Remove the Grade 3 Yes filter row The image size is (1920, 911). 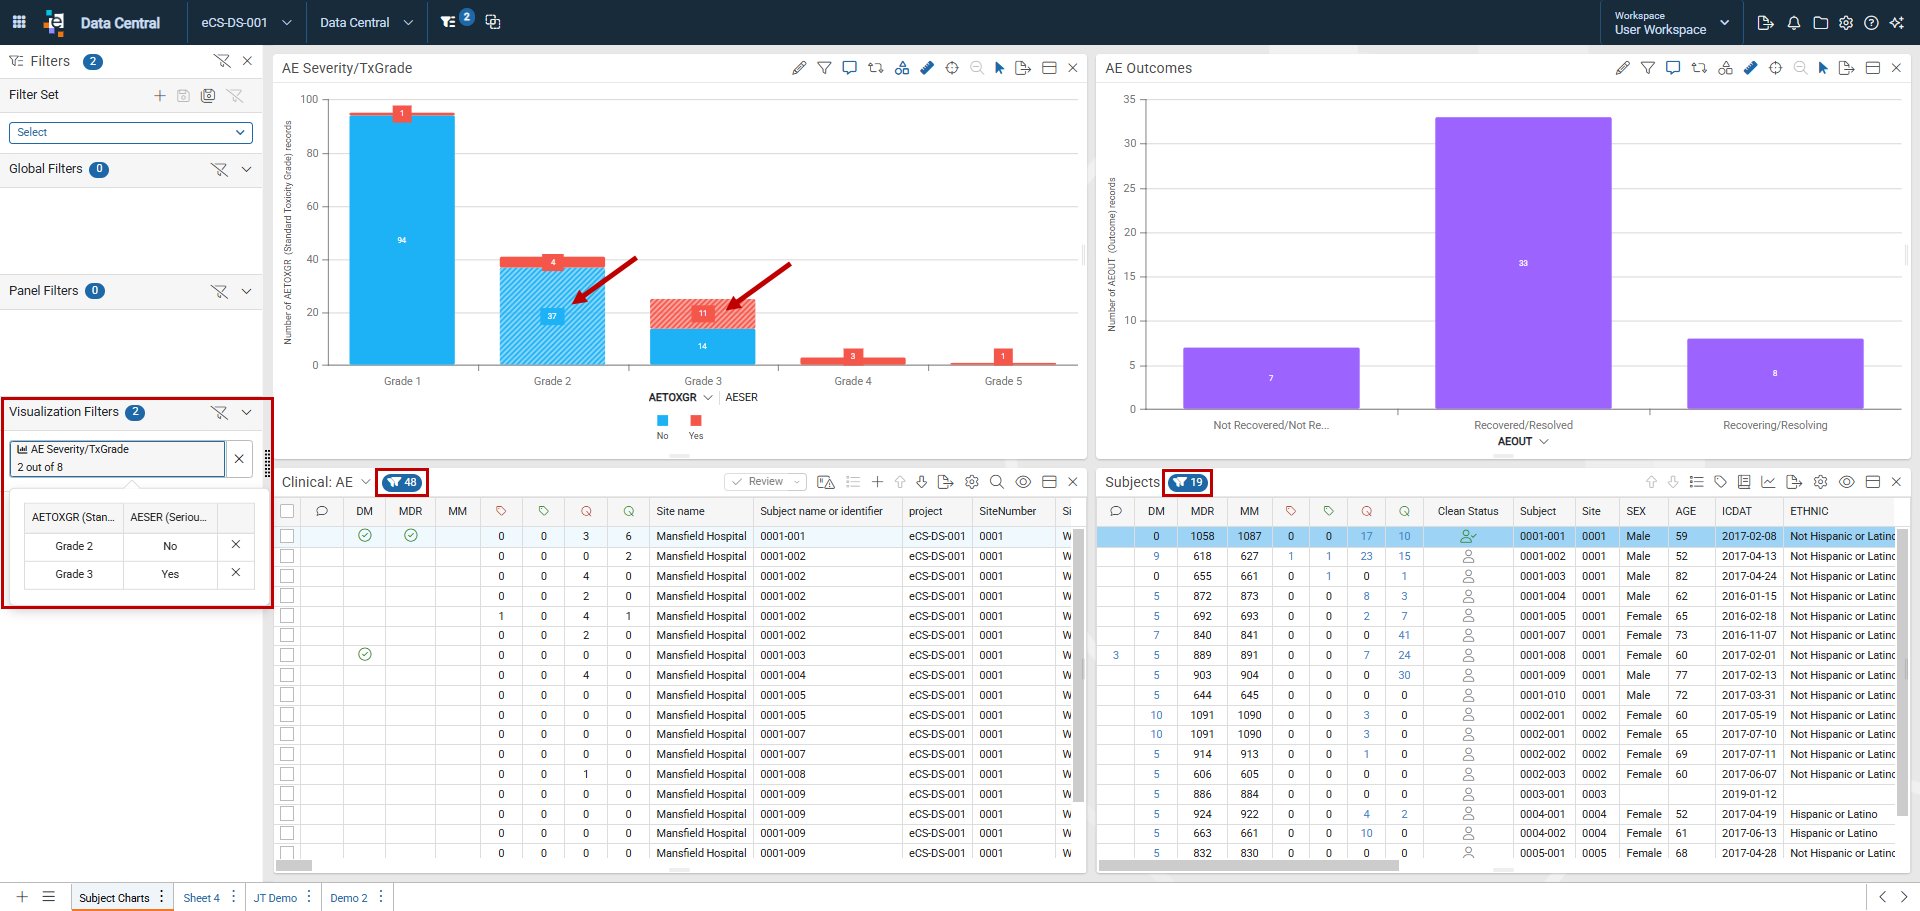coord(236,573)
